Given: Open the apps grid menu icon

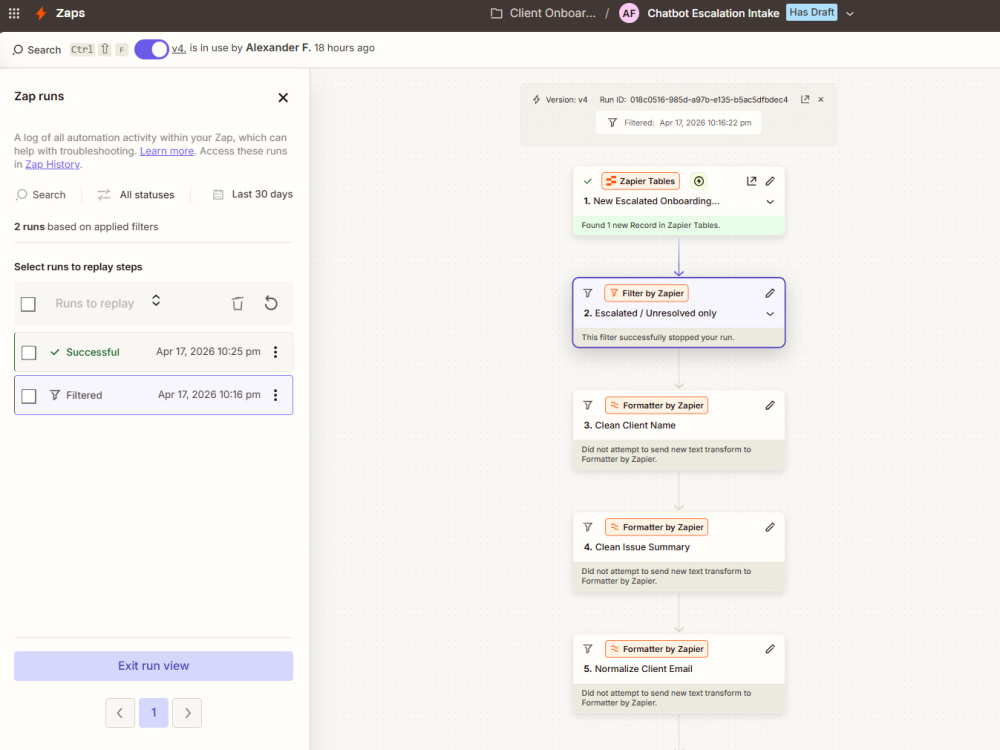Looking at the screenshot, I should [x=14, y=13].
